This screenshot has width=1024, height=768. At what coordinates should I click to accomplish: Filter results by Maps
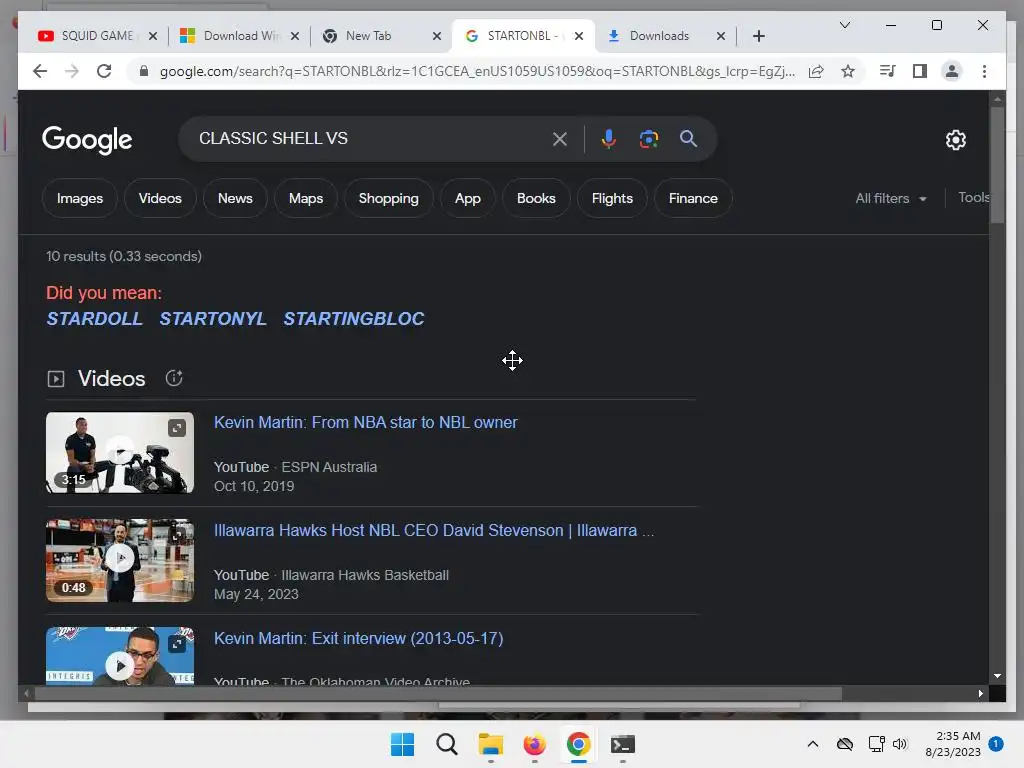point(306,199)
